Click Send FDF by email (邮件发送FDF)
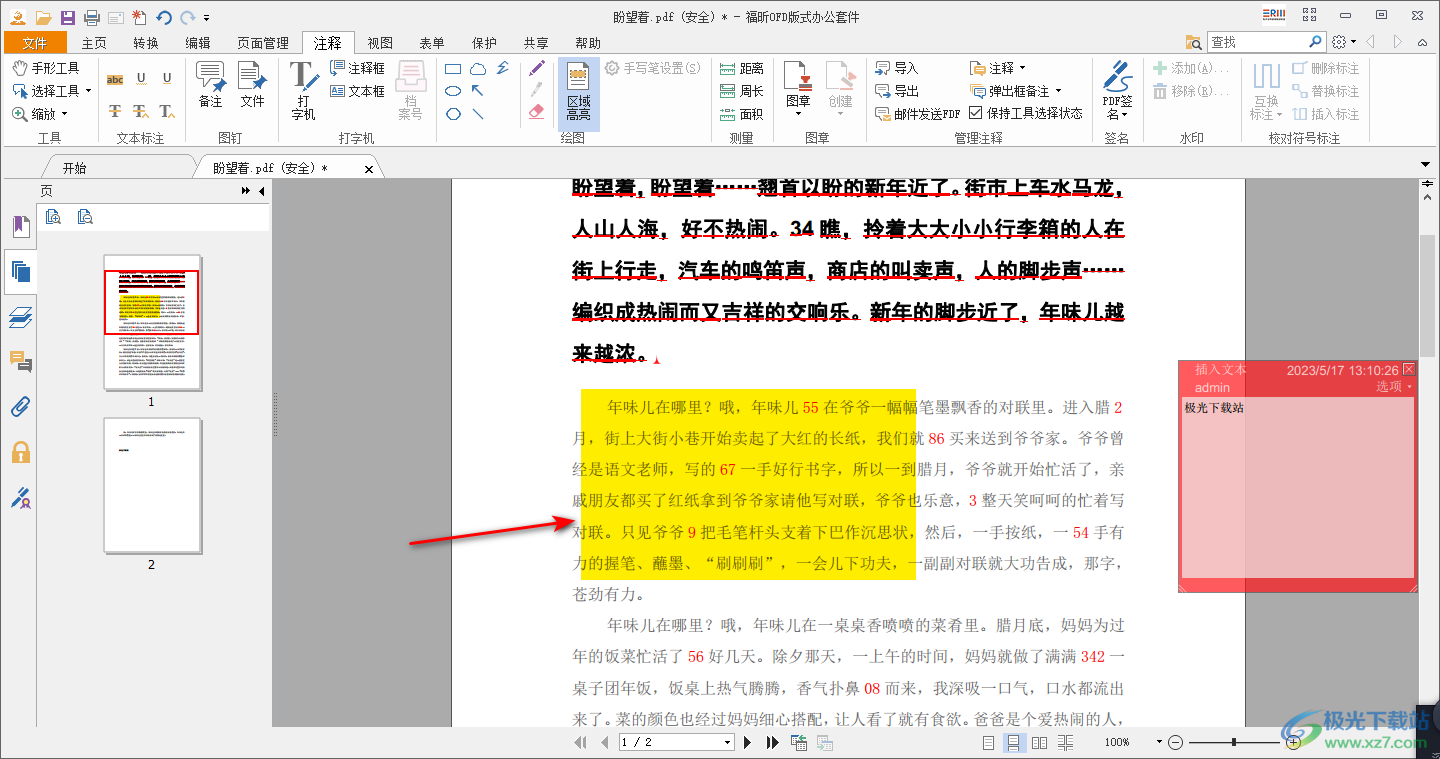This screenshot has width=1440, height=759. coord(917,114)
